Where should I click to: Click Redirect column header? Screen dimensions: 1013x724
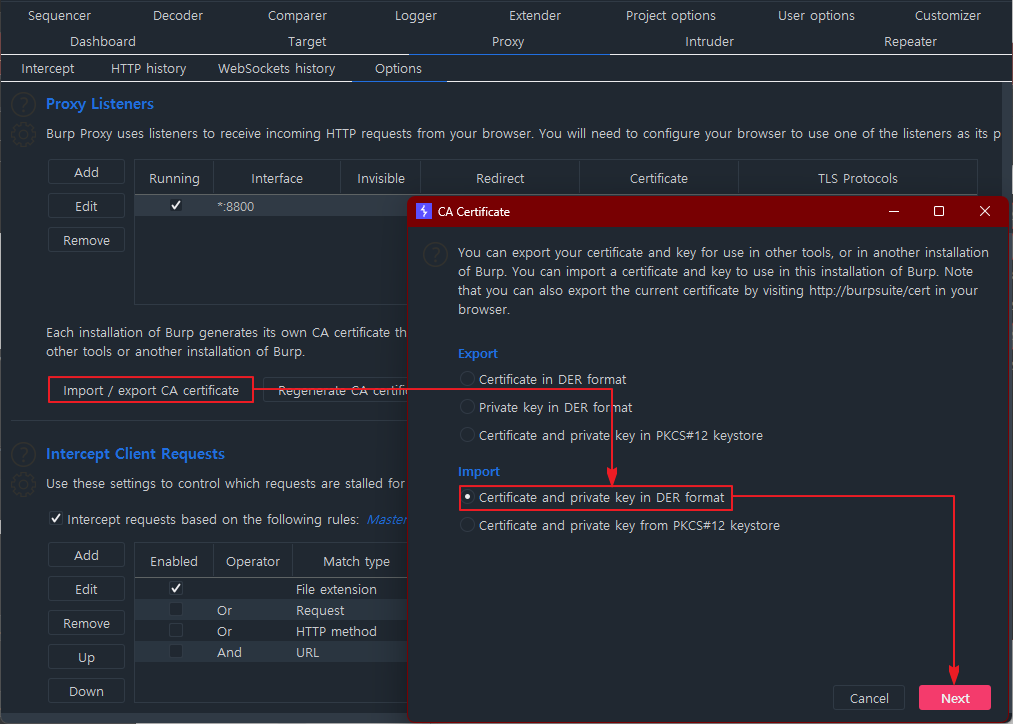tap(500, 178)
